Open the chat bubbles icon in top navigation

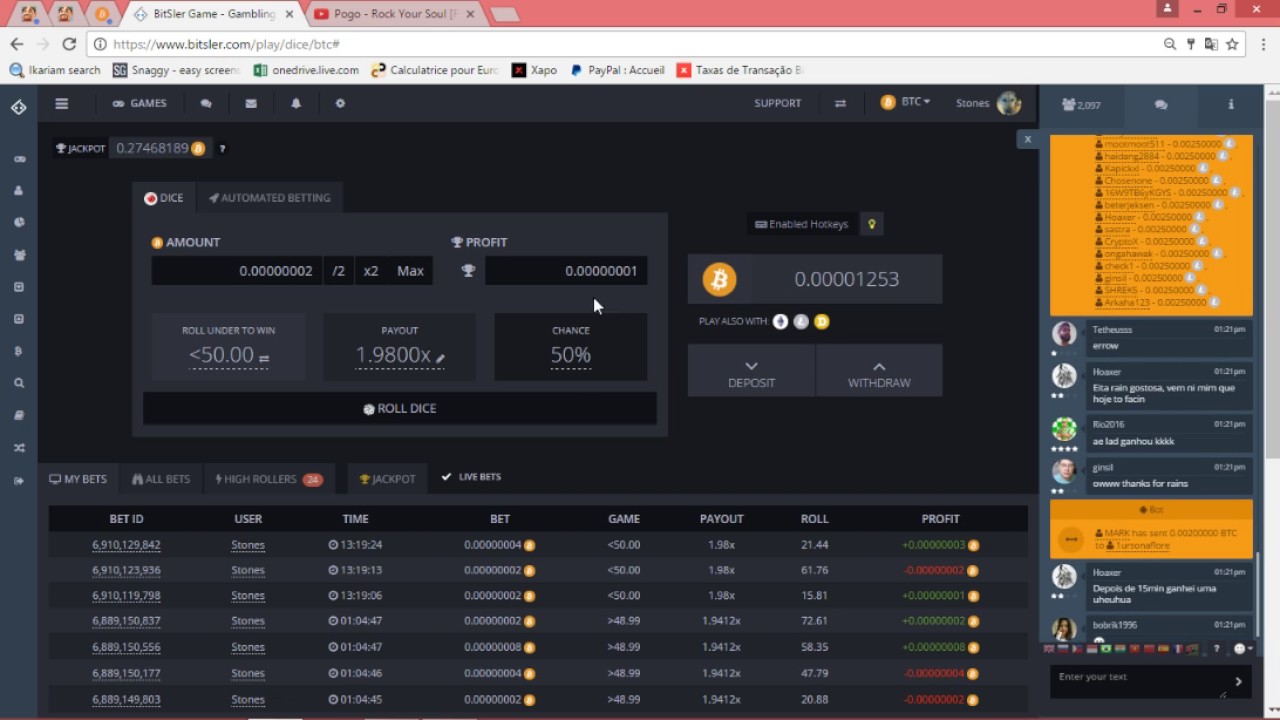tap(206, 103)
